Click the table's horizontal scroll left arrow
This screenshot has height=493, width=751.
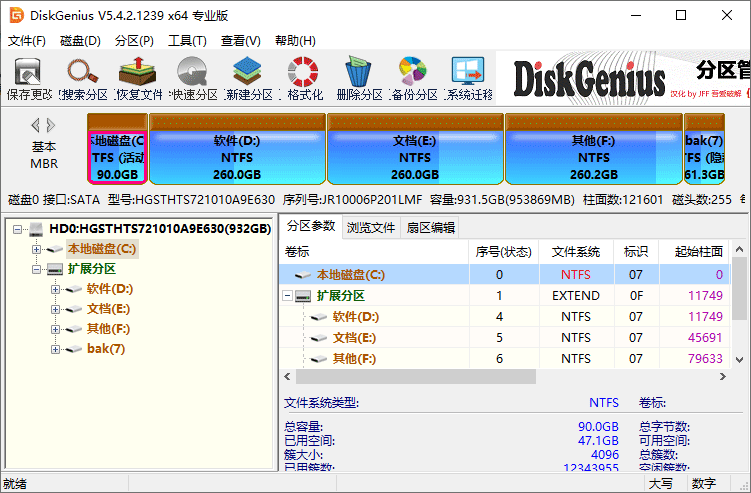click(287, 377)
